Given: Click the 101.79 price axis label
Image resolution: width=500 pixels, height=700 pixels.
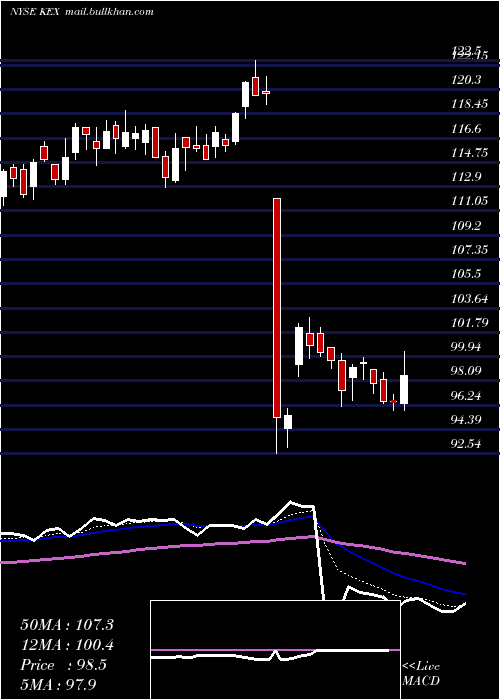Looking at the screenshot, I should pos(470,322).
